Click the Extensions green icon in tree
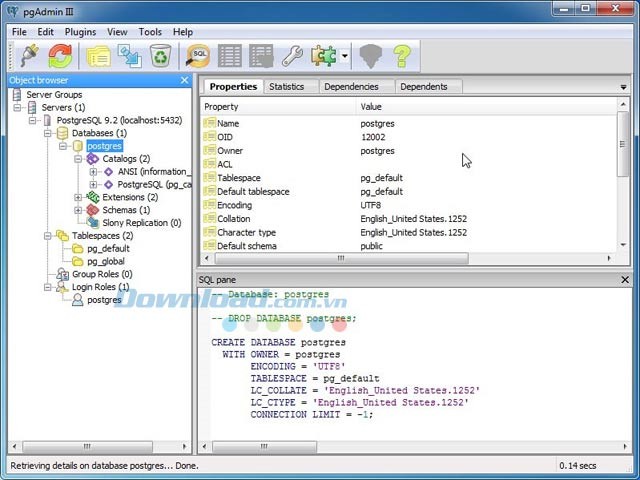This screenshot has height=480, width=640. (x=93, y=198)
